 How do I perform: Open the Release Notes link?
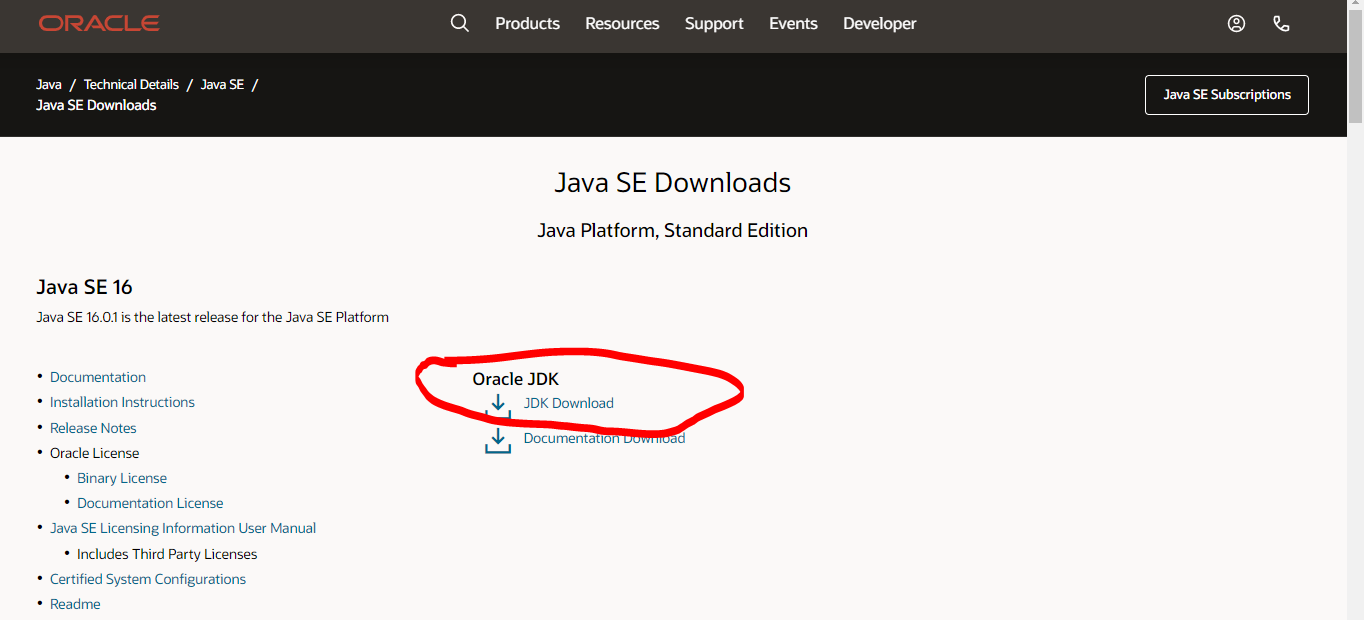(x=93, y=427)
